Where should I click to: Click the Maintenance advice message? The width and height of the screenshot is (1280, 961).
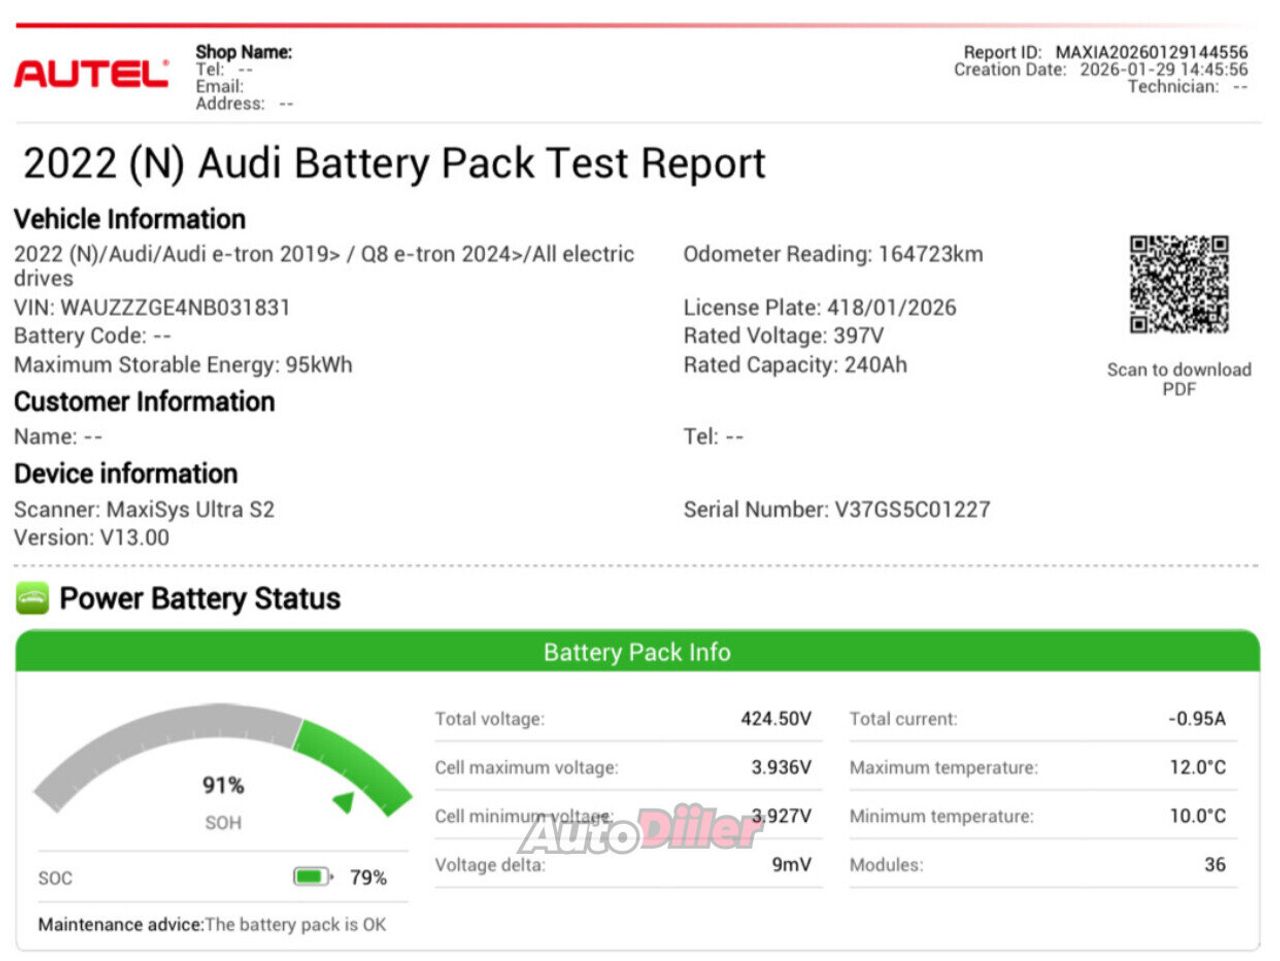coord(212,925)
